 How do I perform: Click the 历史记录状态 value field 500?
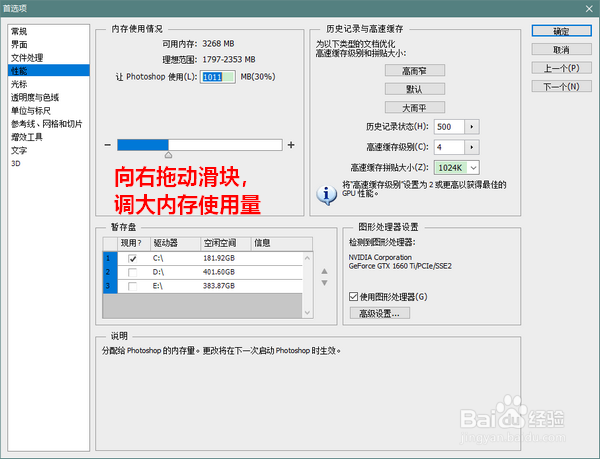point(449,127)
